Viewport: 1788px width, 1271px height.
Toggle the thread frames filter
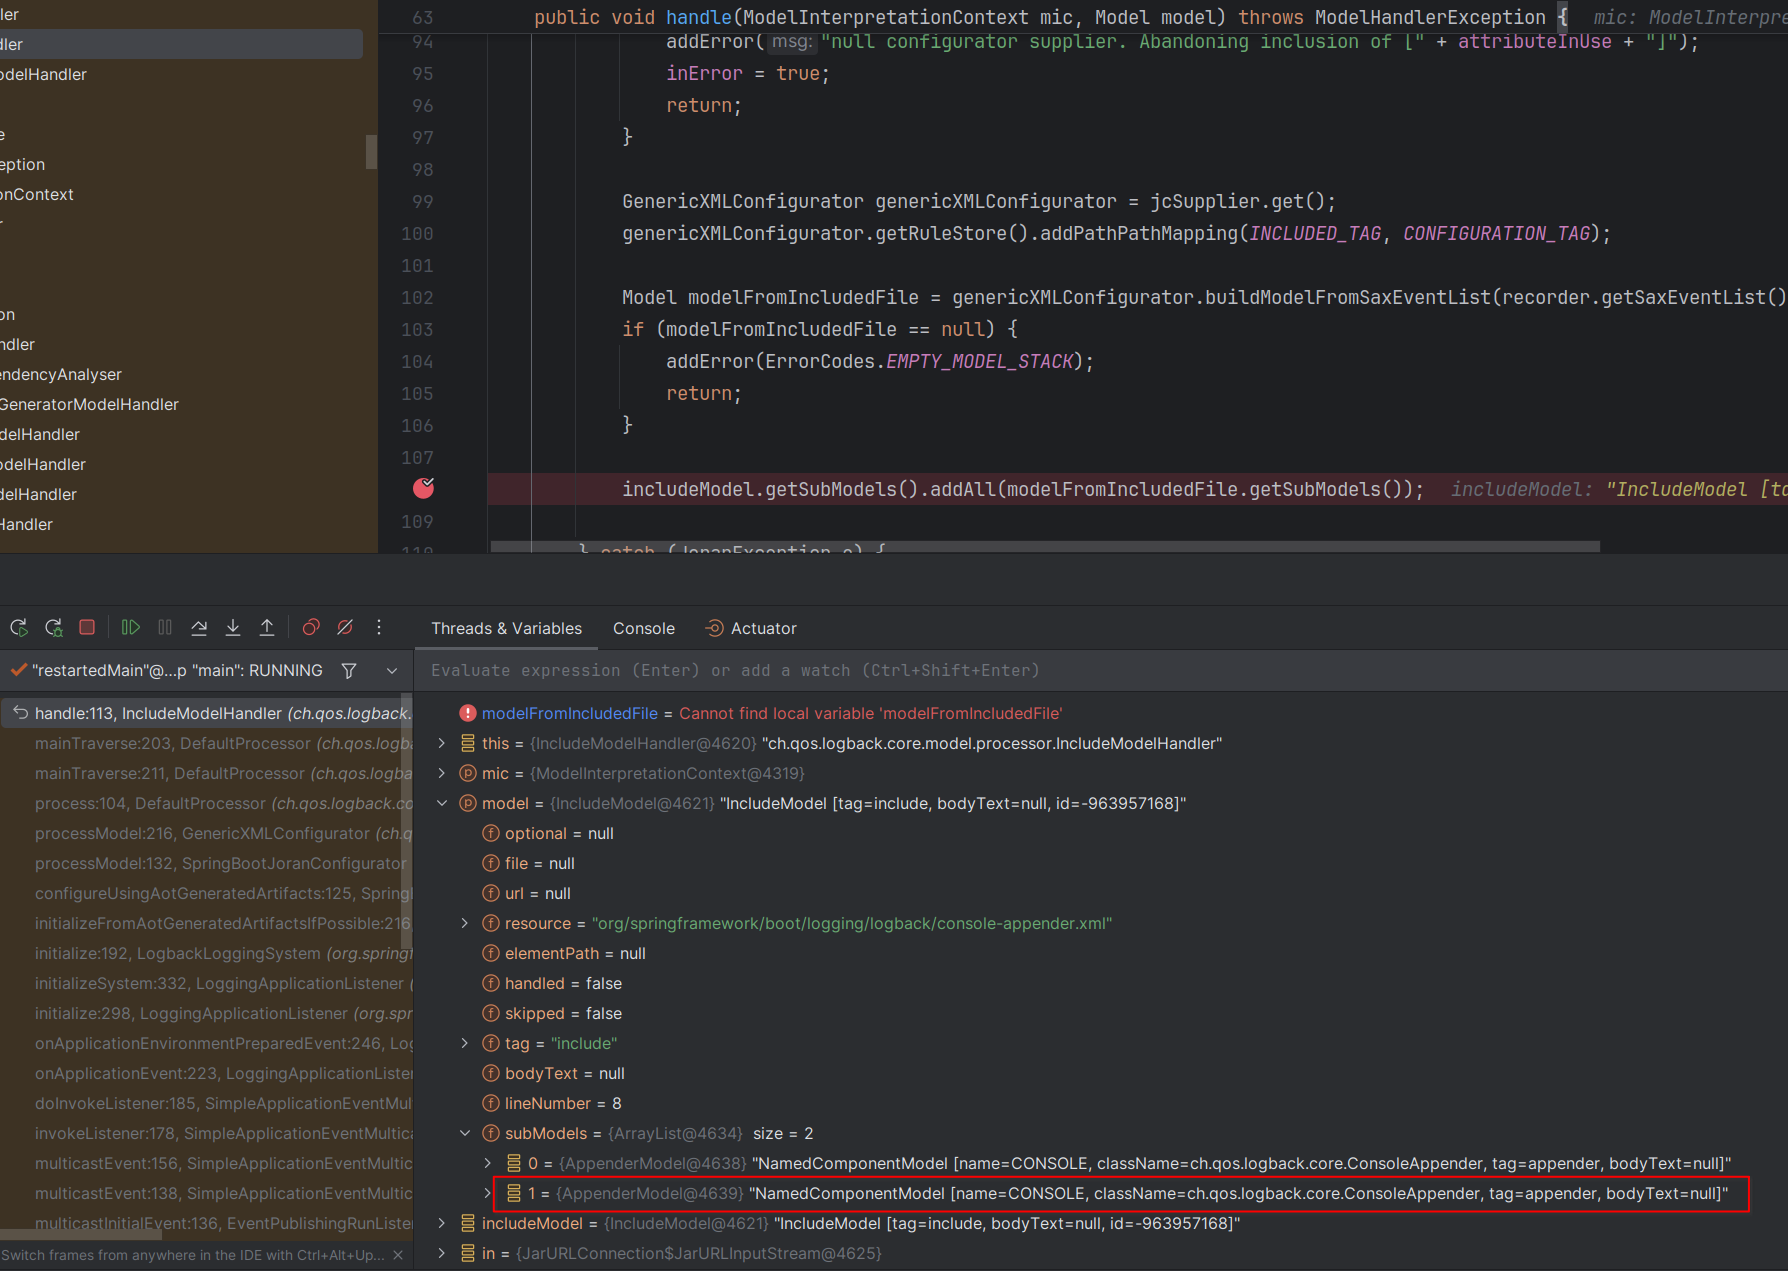pyautogui.click(x=349, y=671)
